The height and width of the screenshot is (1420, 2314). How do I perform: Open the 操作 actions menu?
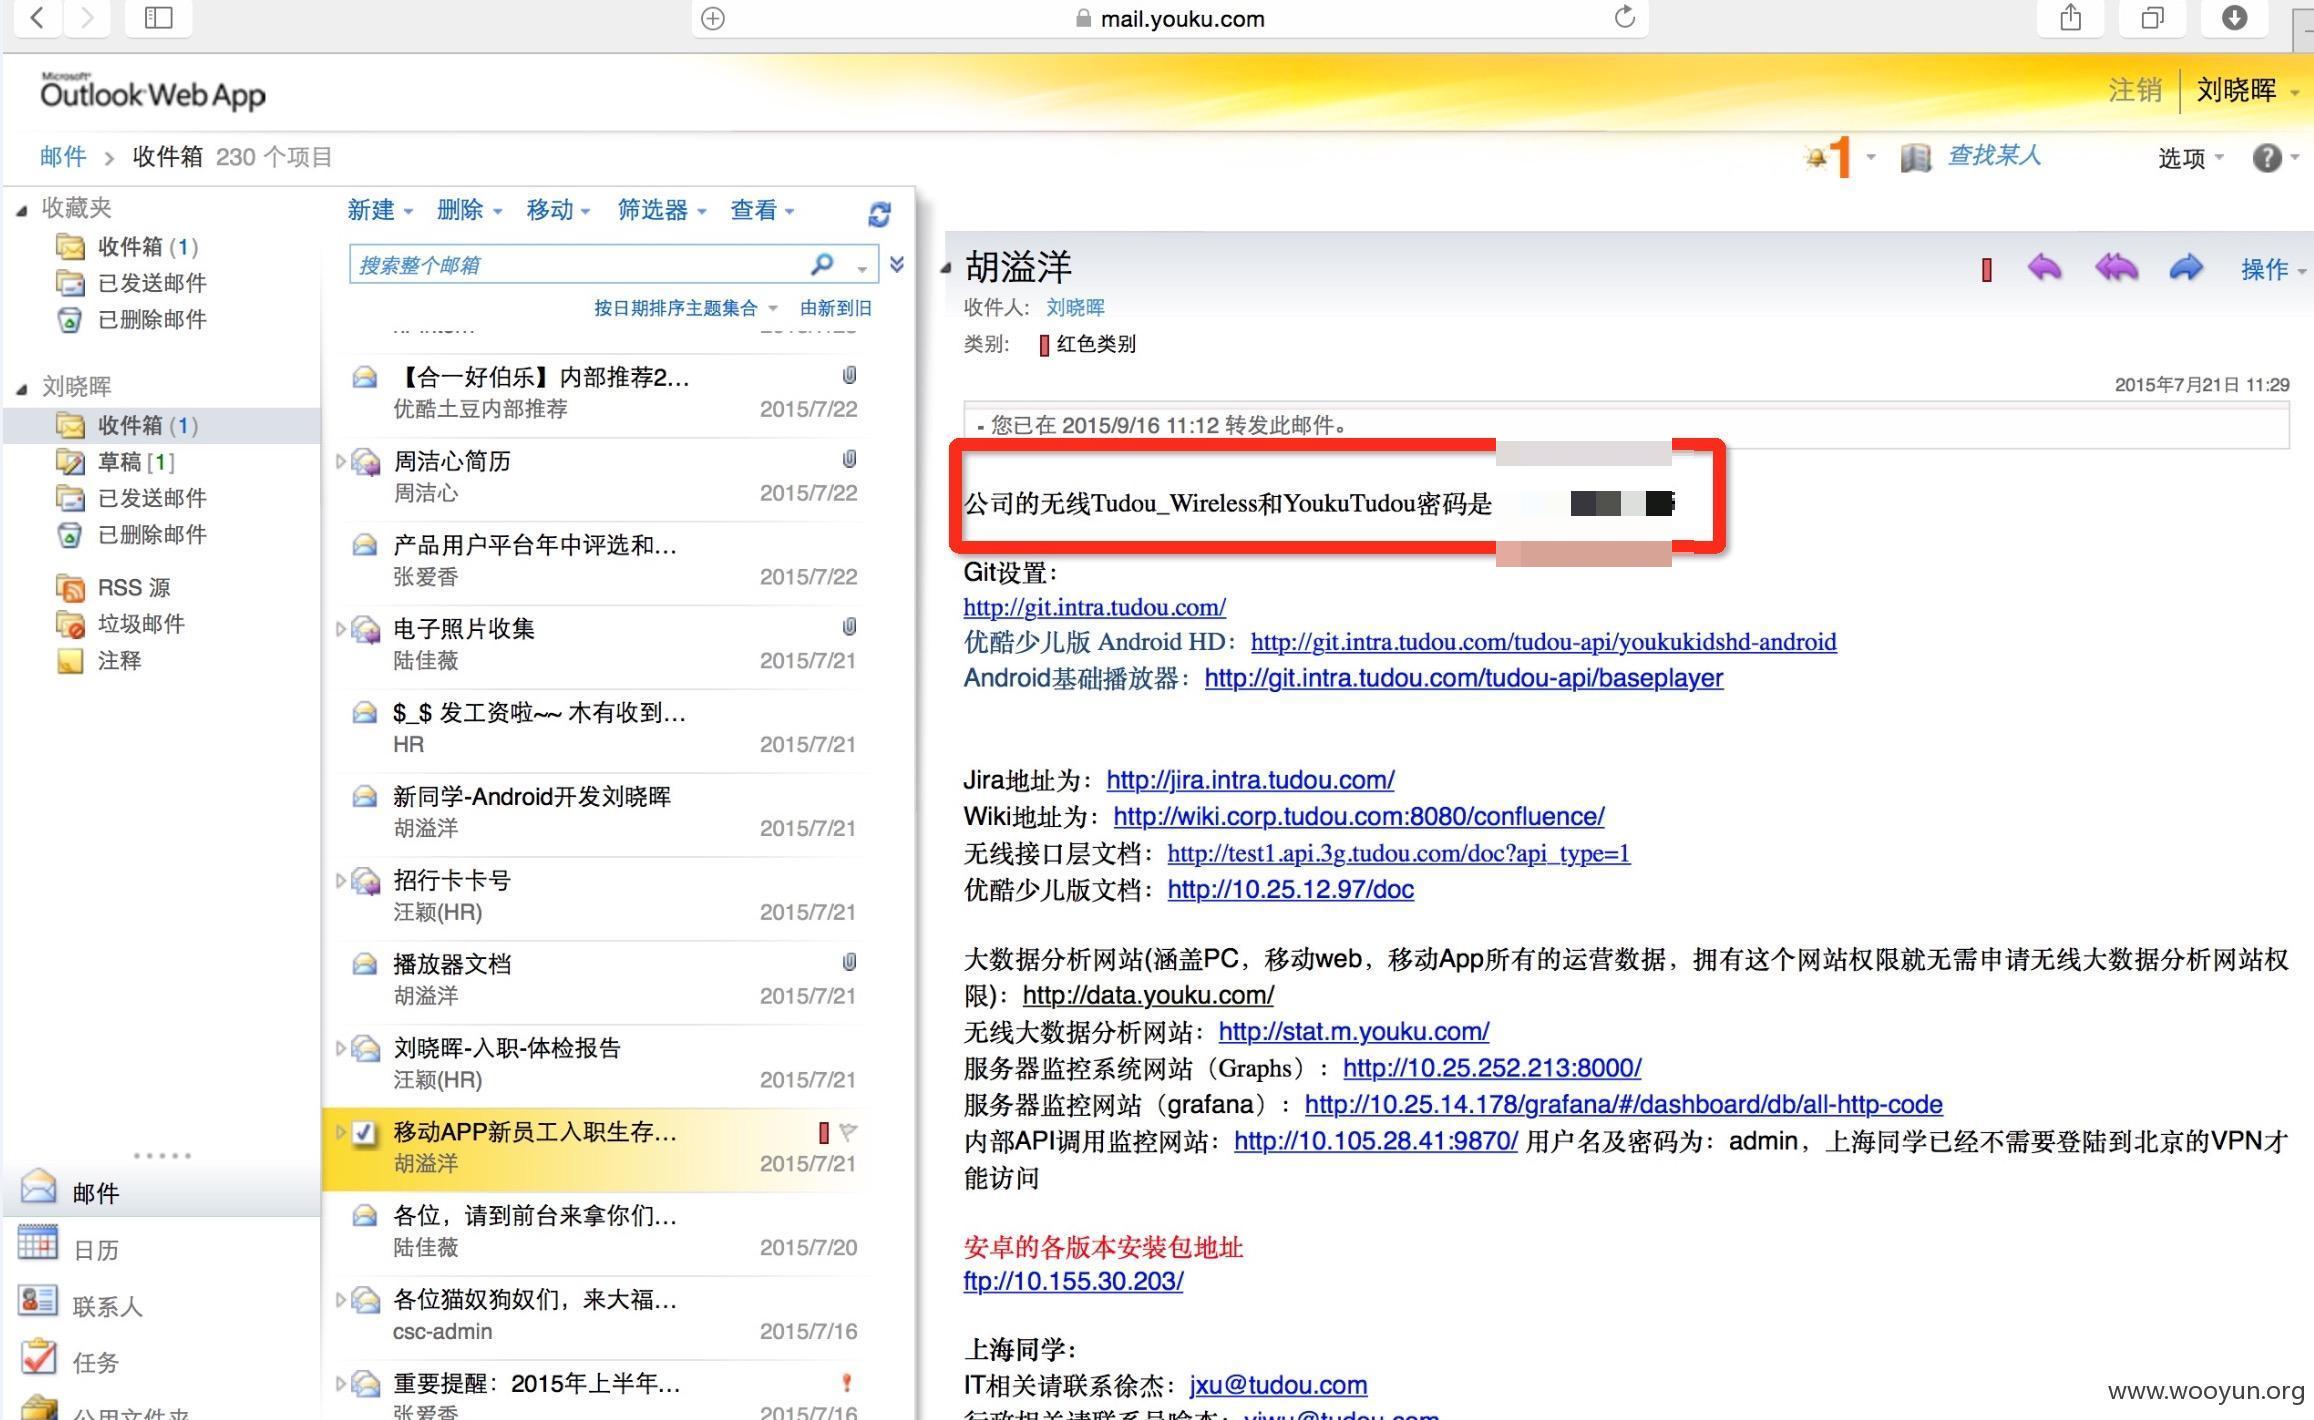(x=2272, y=269)
